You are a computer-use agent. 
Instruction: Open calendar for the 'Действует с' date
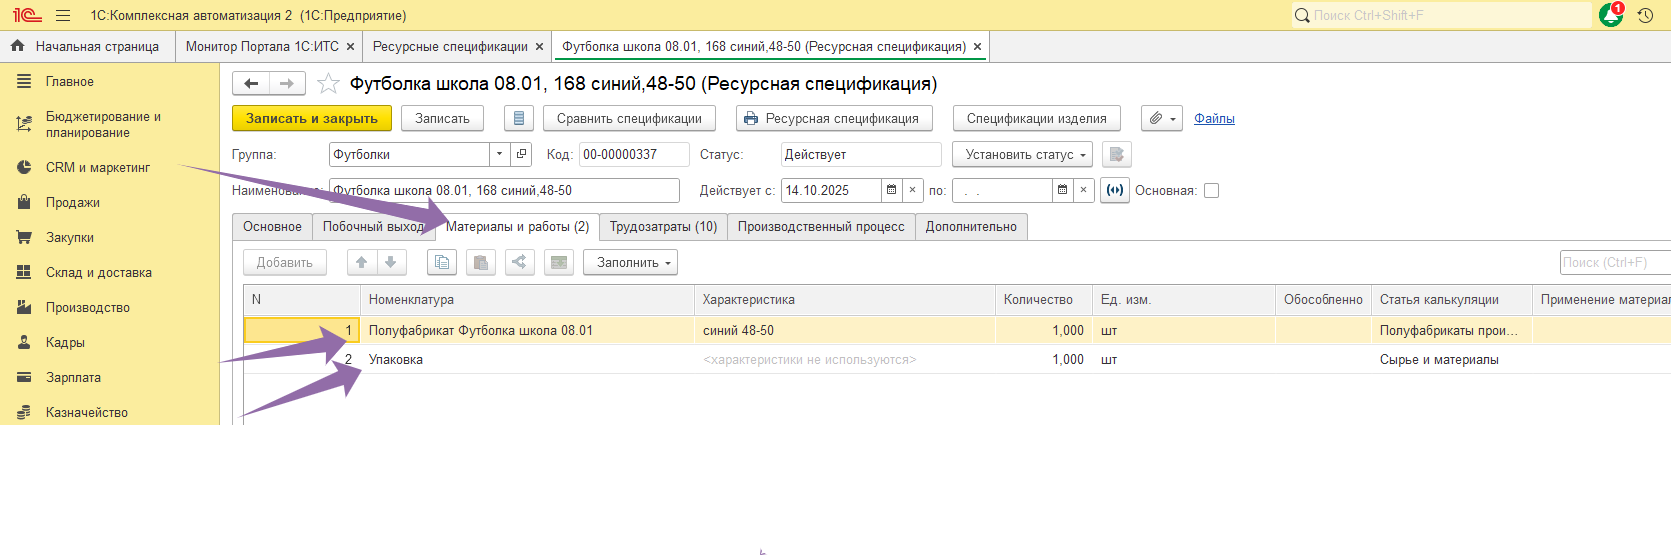click(891, 190)
